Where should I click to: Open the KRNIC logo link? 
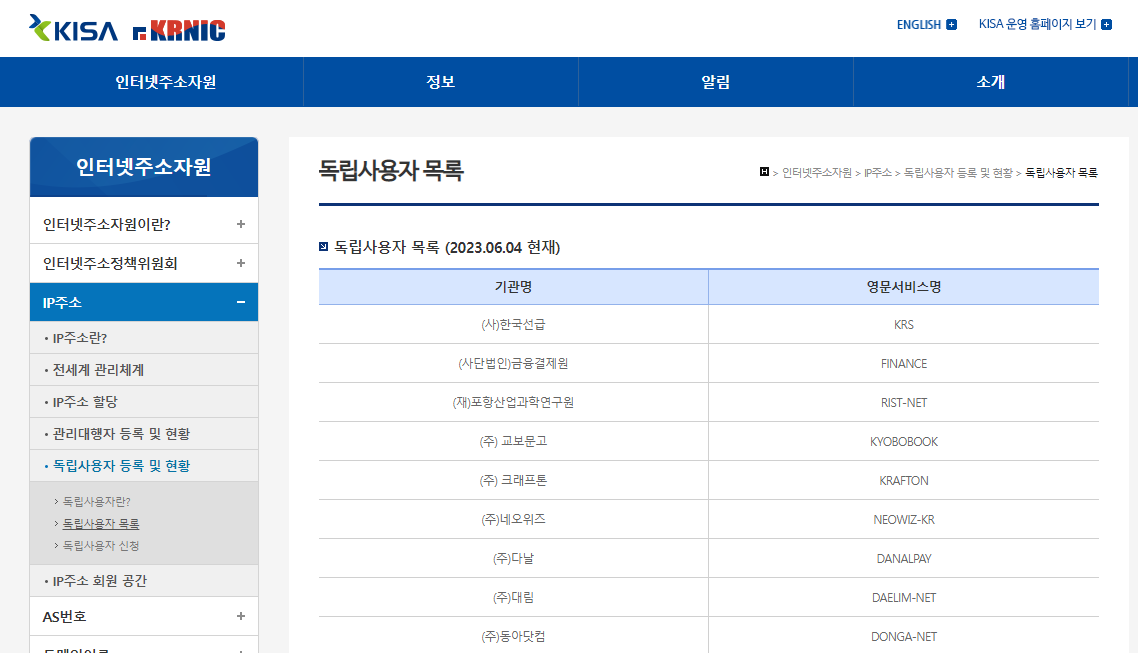tap(179, 31)
